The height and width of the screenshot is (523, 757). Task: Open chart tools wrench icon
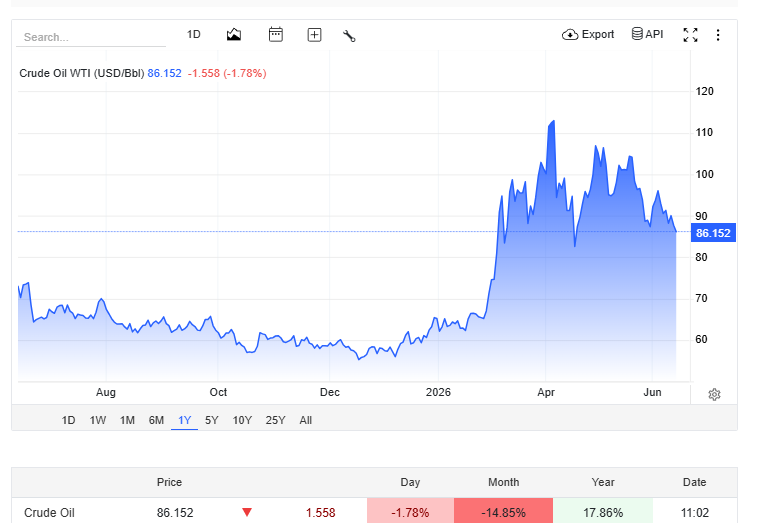349,36
